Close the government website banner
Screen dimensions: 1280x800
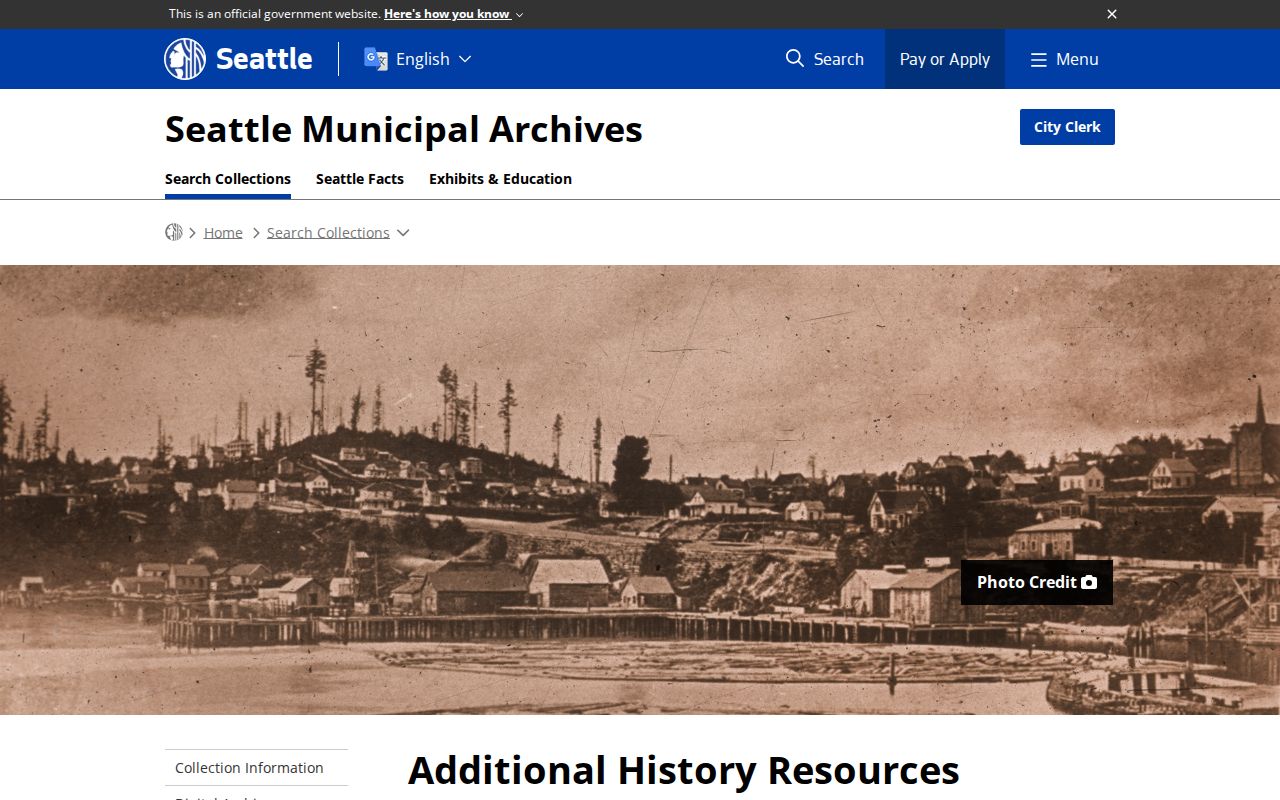[x=1112, y=14]
